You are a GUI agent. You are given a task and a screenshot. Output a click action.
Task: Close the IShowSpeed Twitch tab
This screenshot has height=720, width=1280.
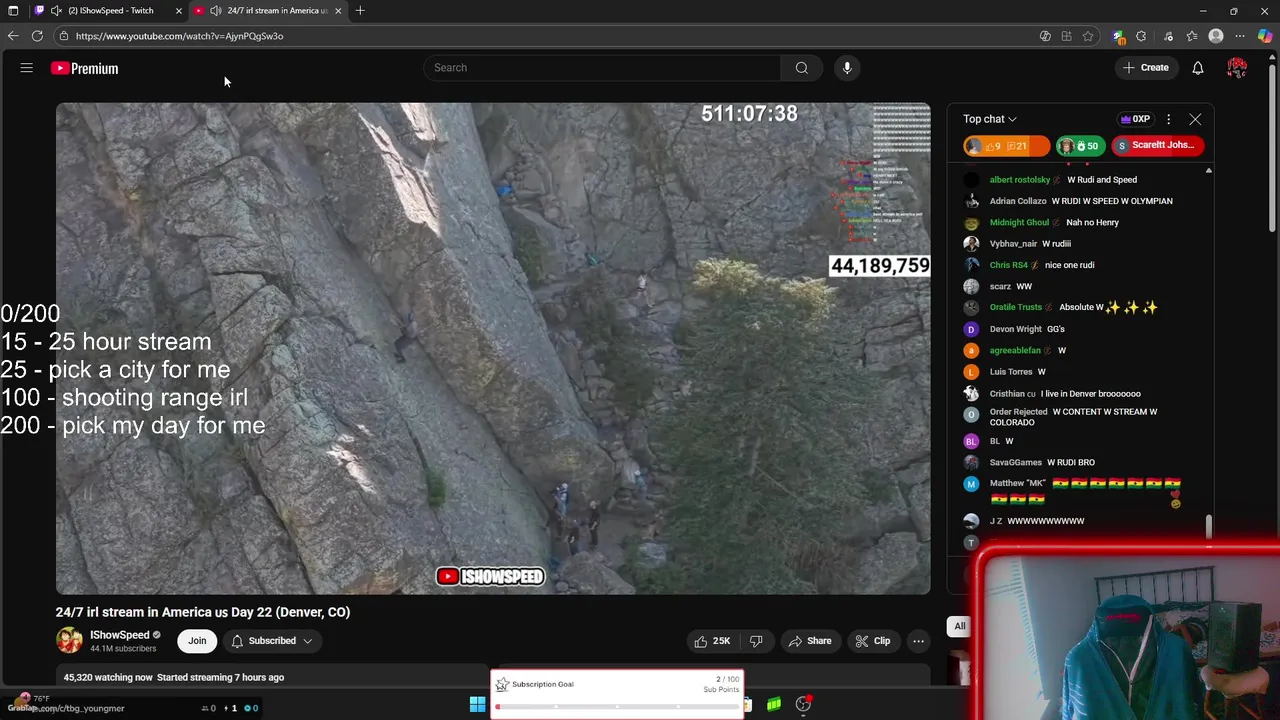pos(178,10)
